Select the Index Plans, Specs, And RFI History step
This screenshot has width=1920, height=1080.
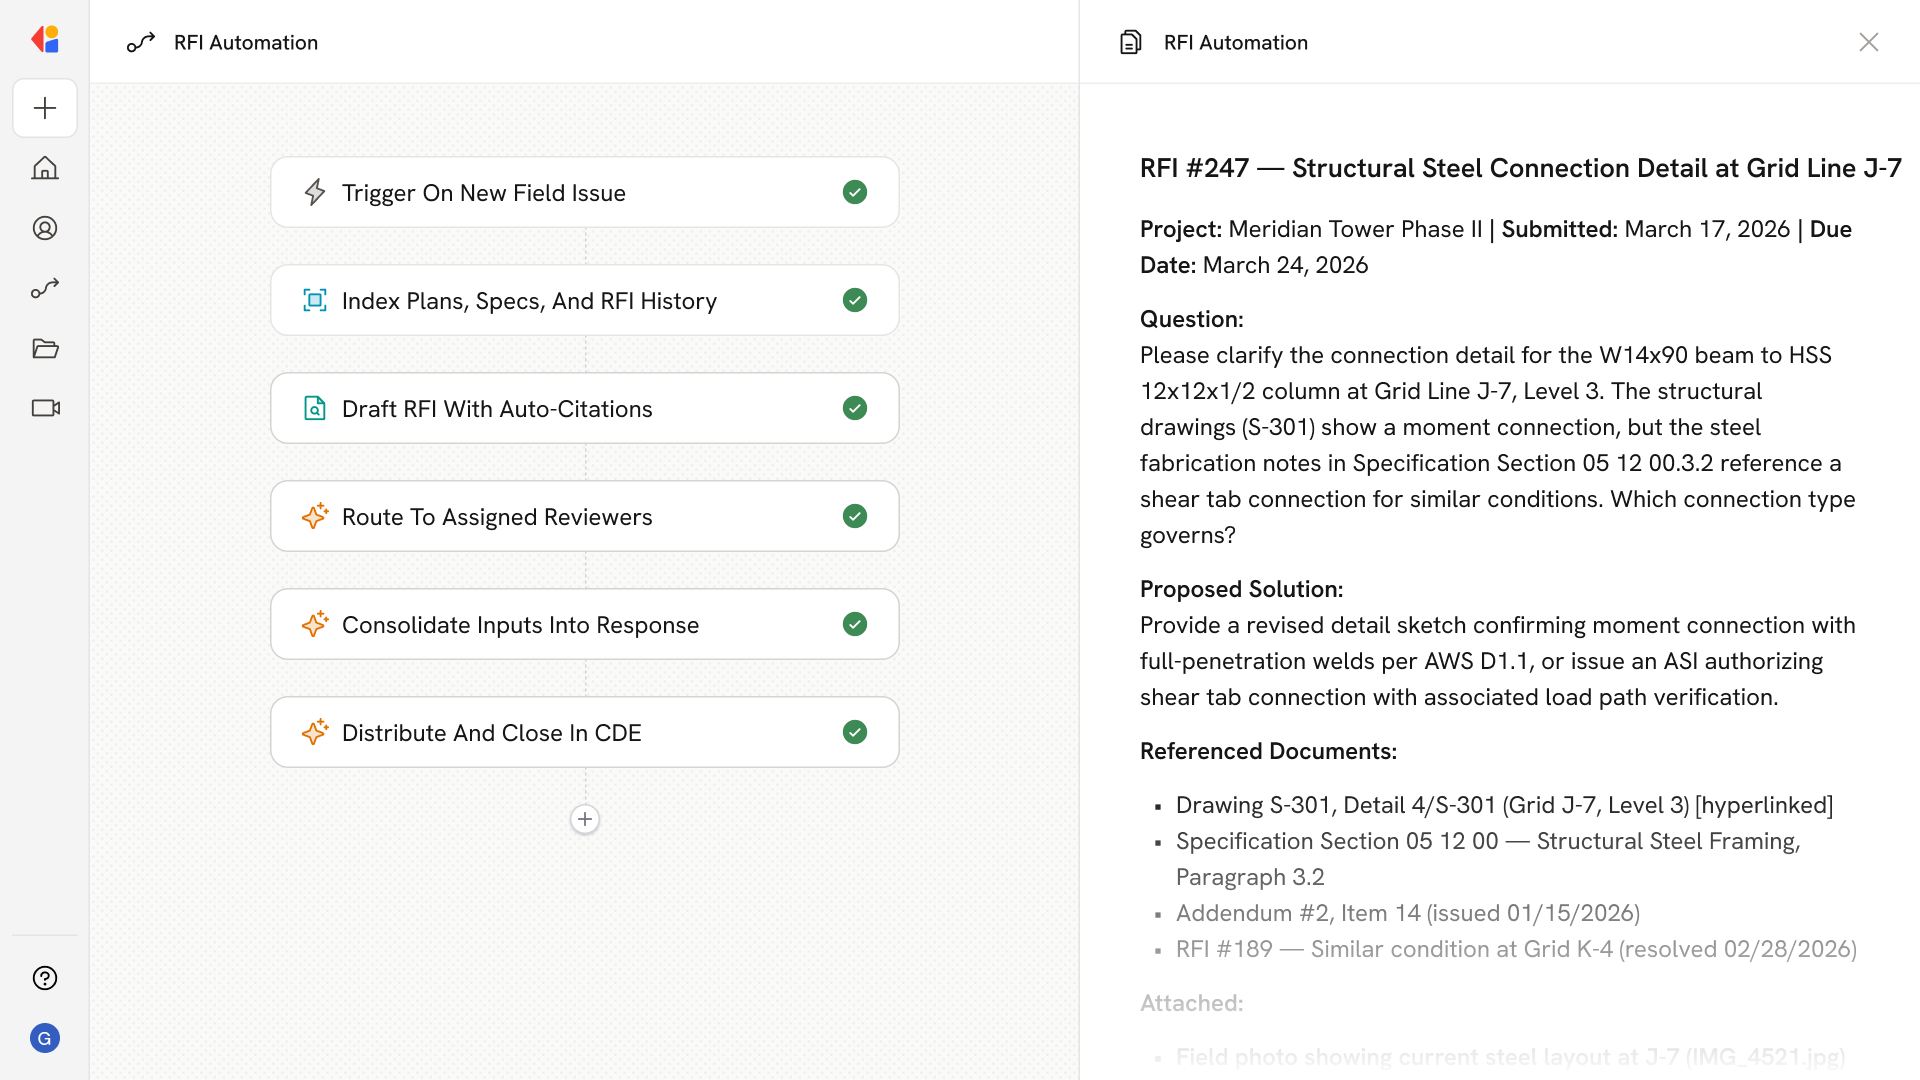(584, 300)
